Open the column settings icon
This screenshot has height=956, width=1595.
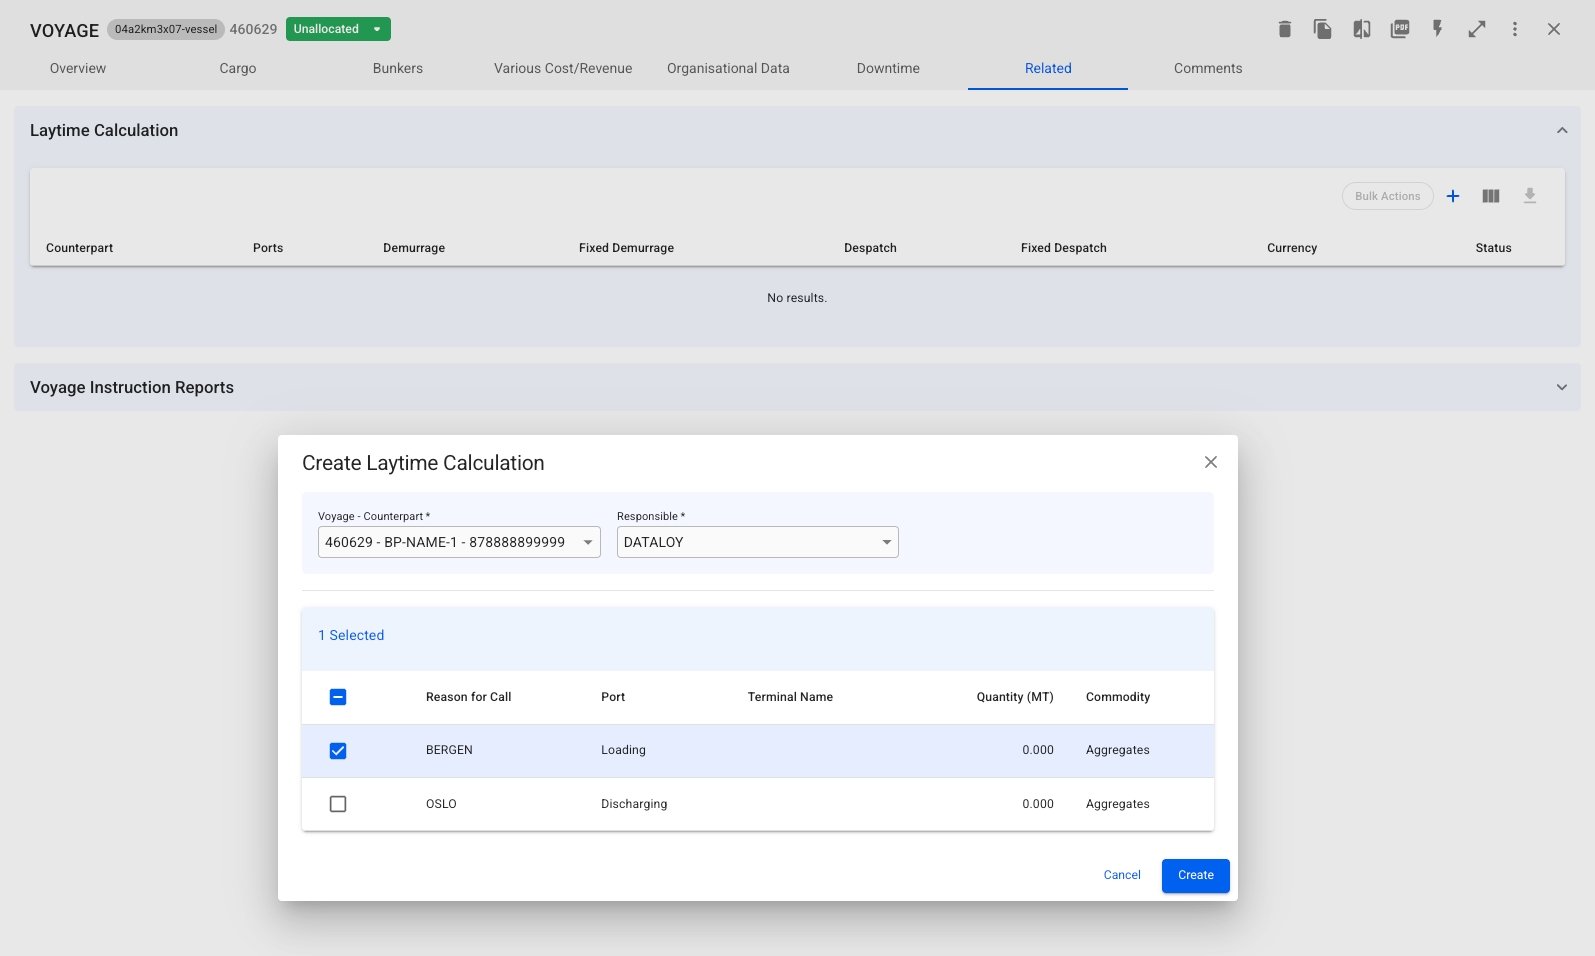click(1491, 196)
